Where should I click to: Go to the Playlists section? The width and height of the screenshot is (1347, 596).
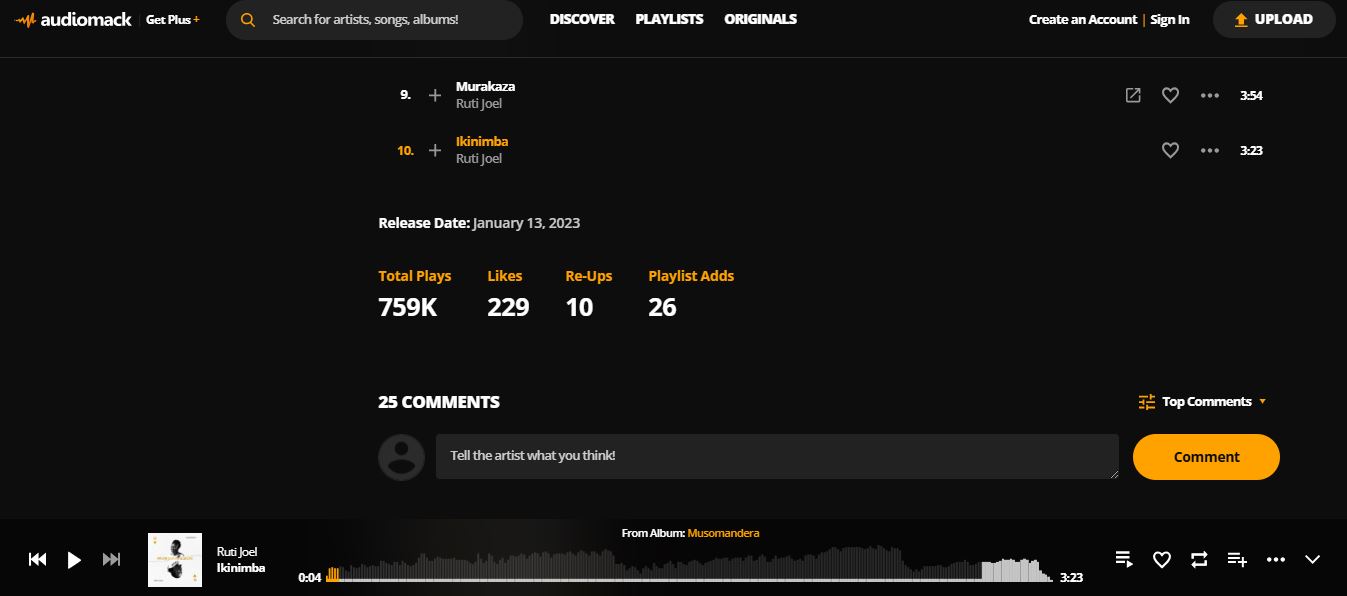point(669,19)
